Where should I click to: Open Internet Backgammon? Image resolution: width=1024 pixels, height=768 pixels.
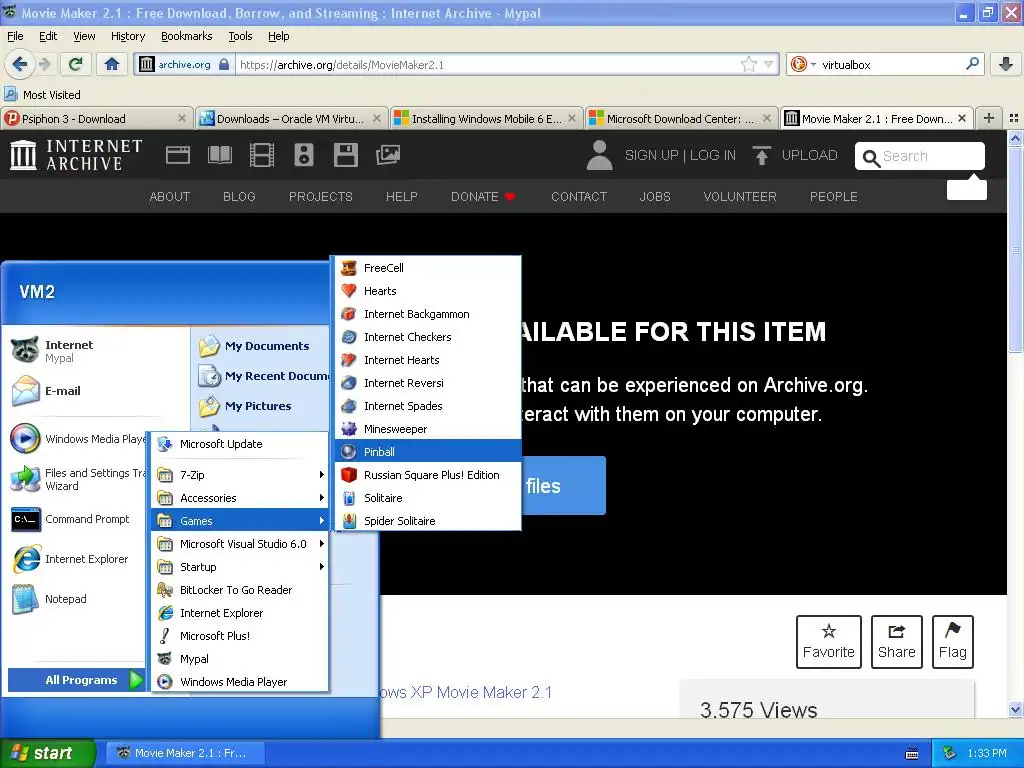pyautogui.click(x=428, y=314)
